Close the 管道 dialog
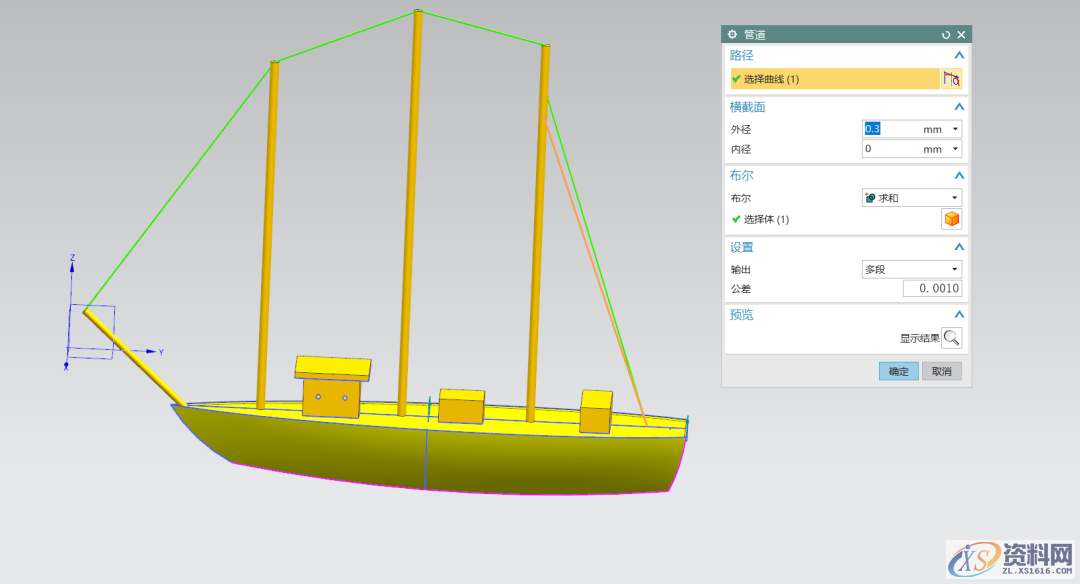This screenshot has width=1080, height=584. (x=961, y=34)
